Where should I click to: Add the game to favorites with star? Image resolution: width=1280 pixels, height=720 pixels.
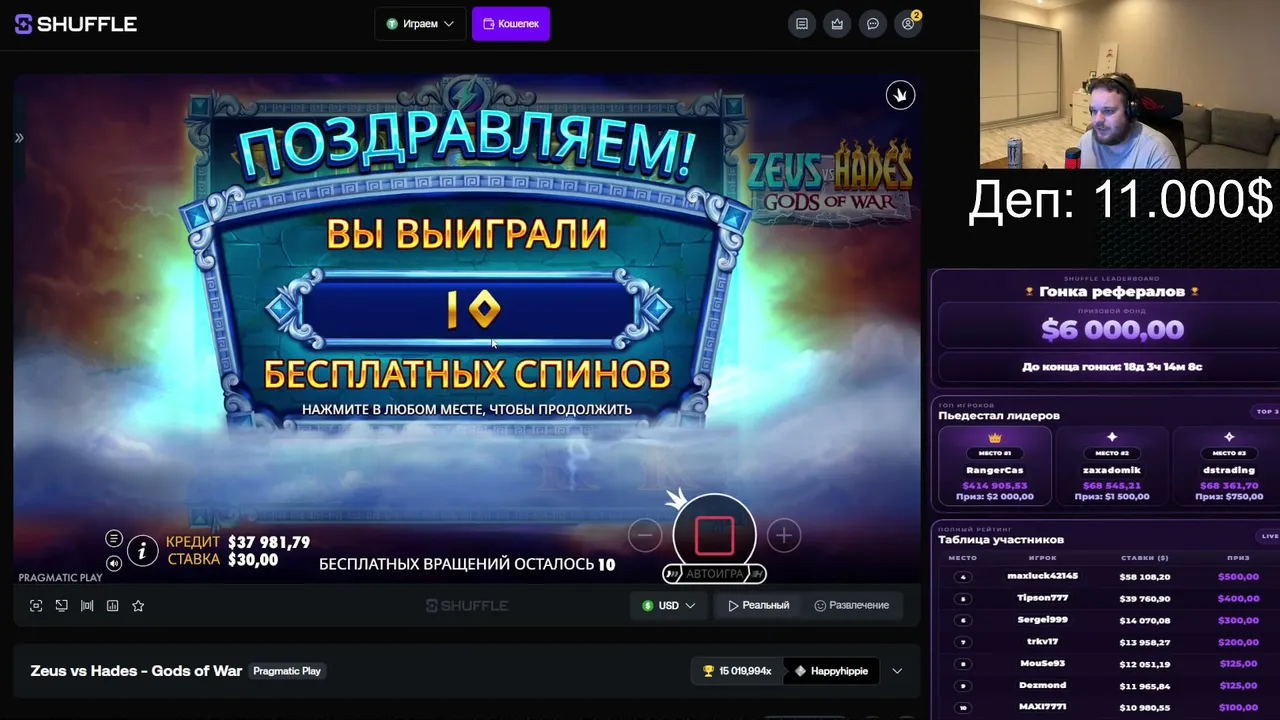pos(138,605)
